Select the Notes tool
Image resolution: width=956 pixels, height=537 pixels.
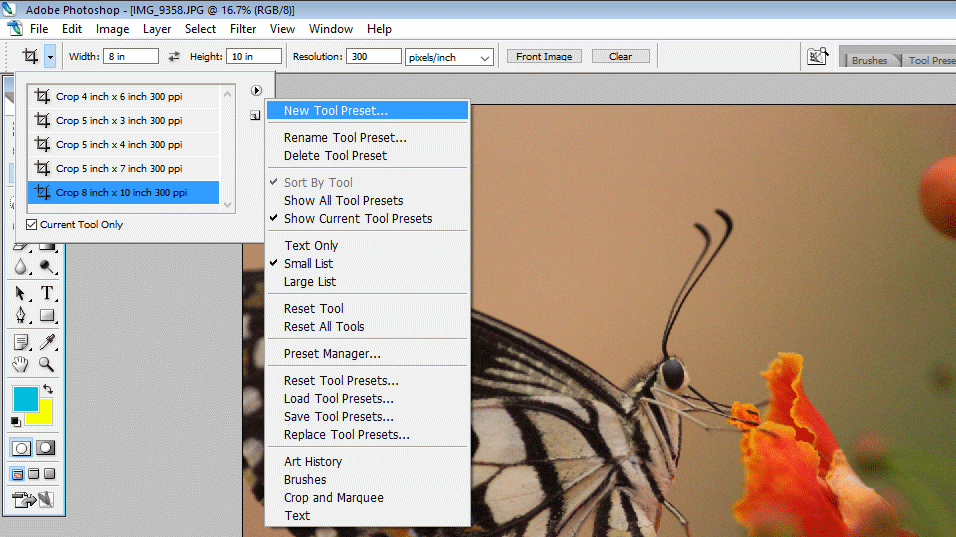click(21, 342)
